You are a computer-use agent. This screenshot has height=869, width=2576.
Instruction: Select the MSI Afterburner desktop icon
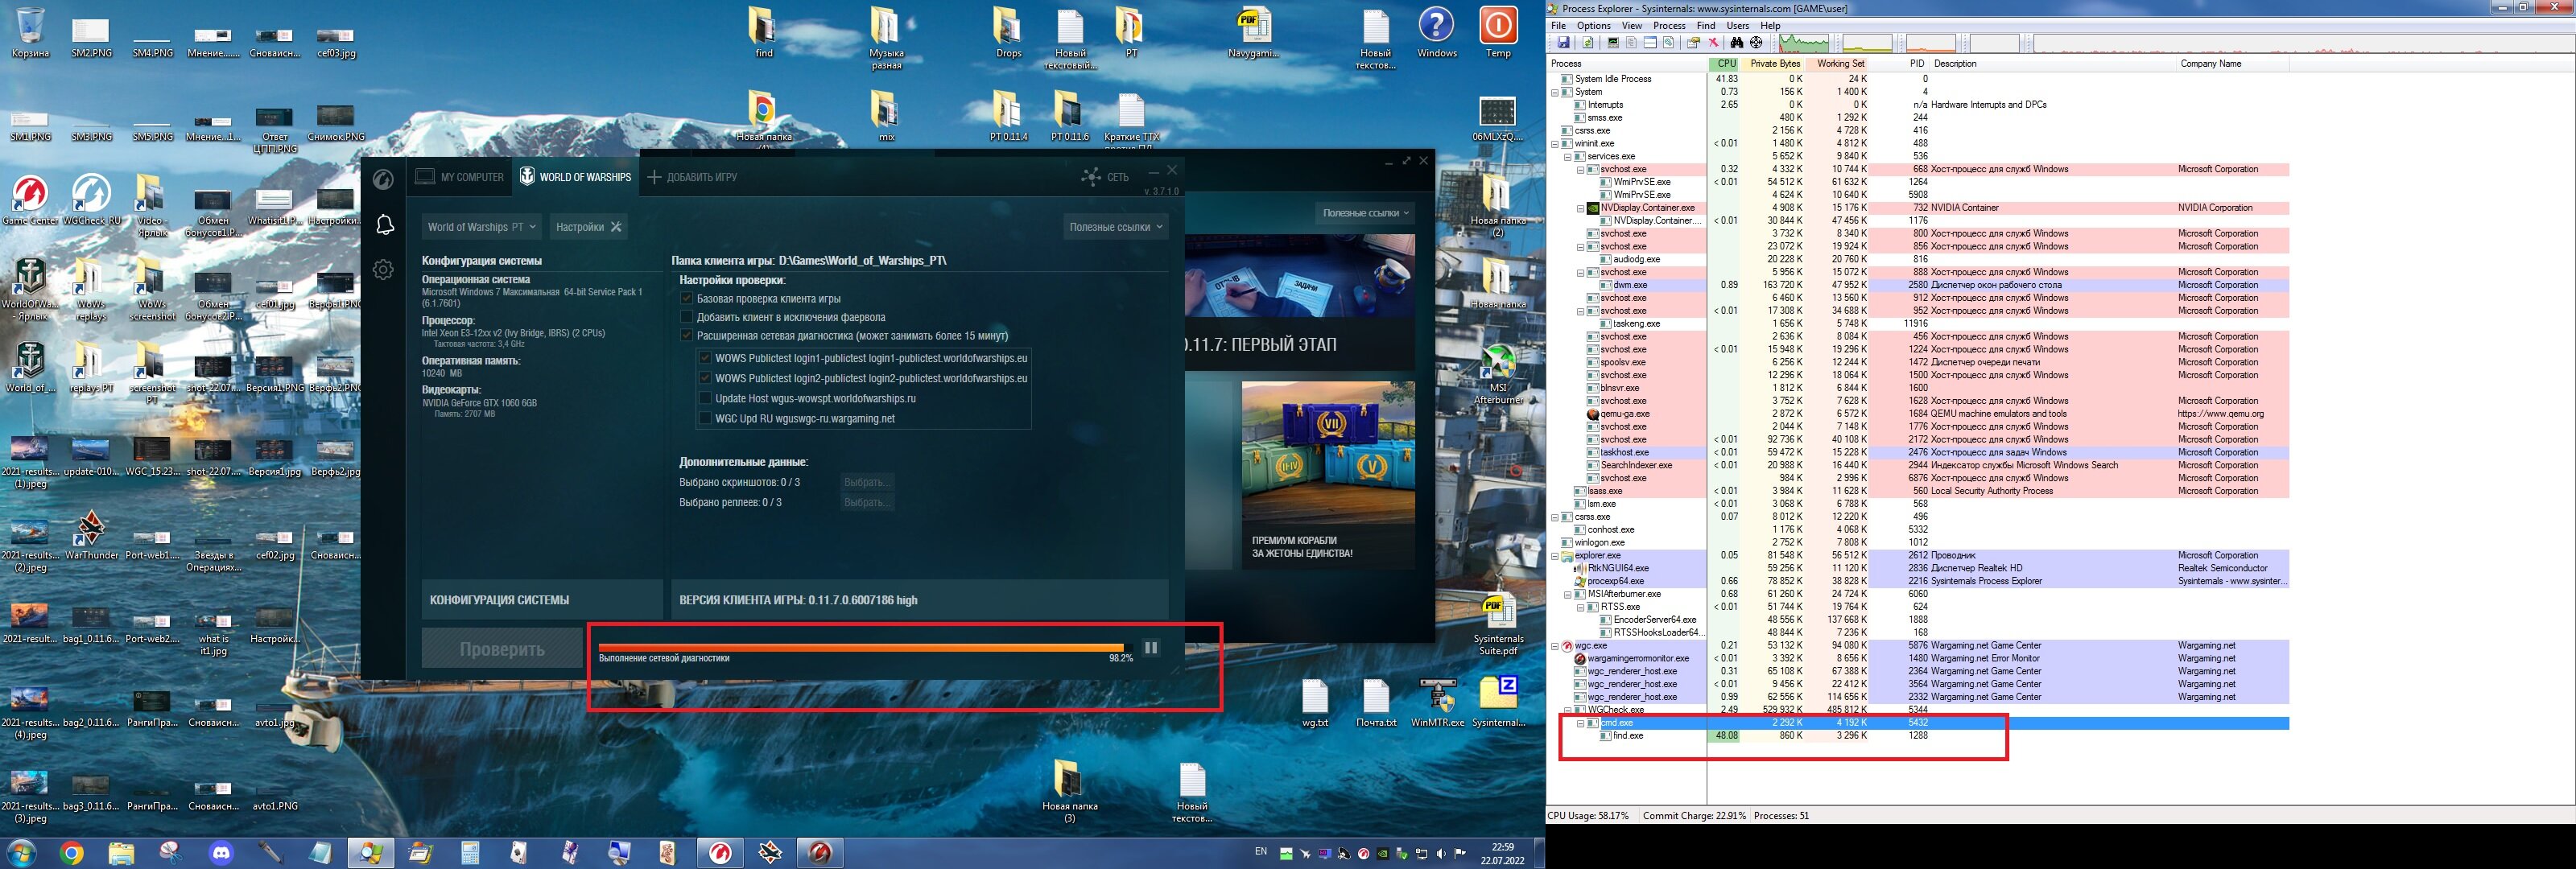[x=1497, y=375]
